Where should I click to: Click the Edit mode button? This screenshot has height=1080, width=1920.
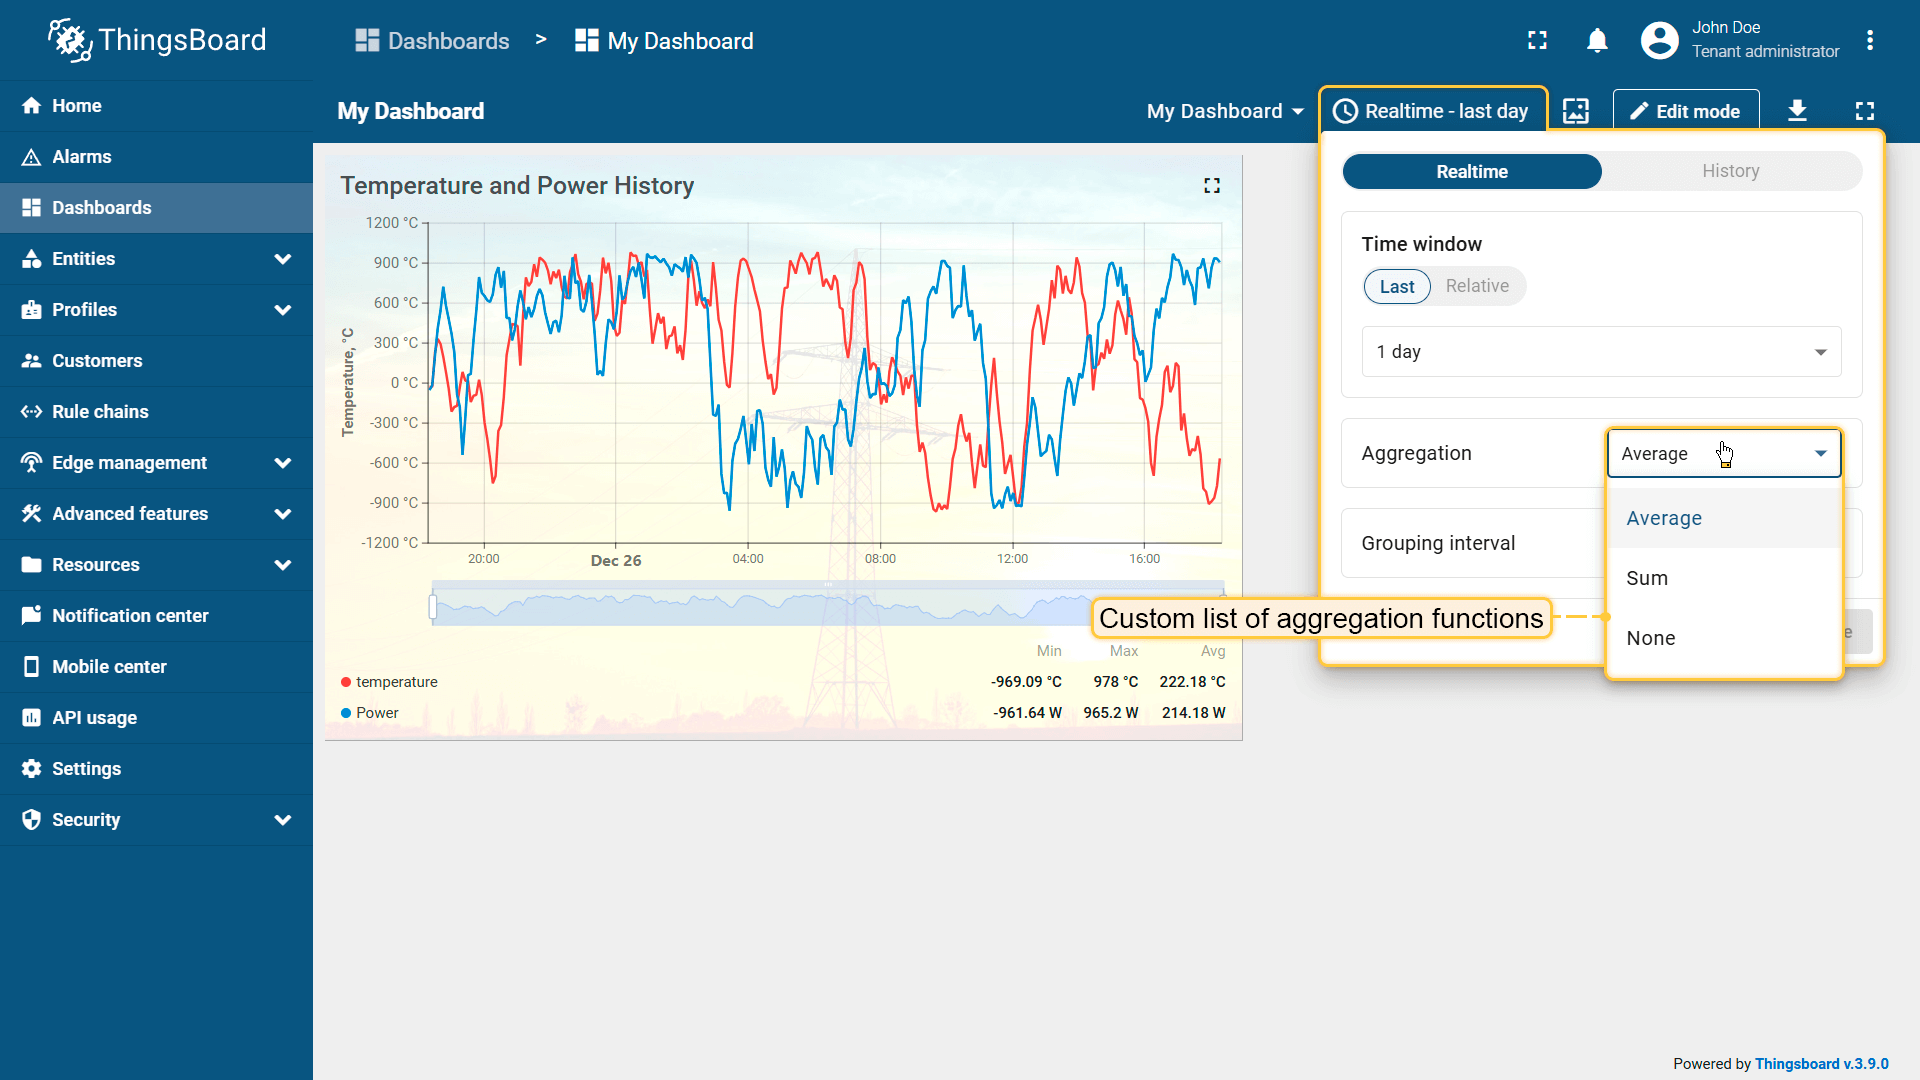coord(1685,111)
